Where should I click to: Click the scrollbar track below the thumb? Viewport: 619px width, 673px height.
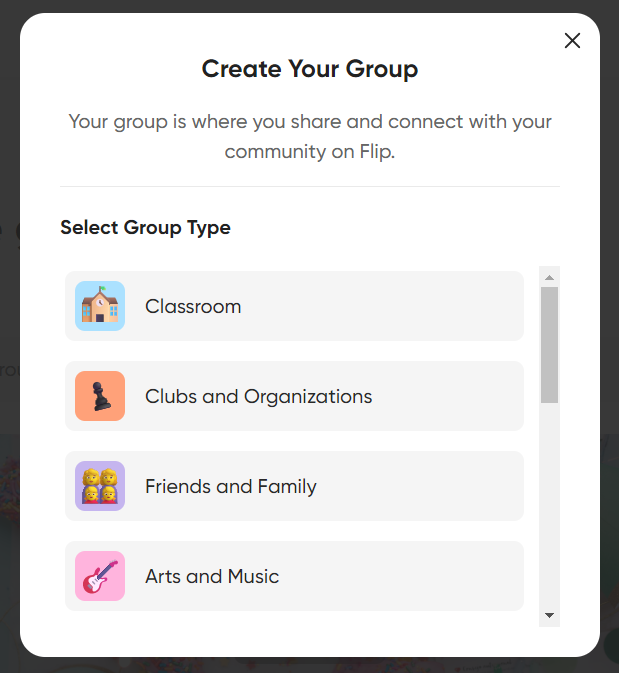point(549,504)
